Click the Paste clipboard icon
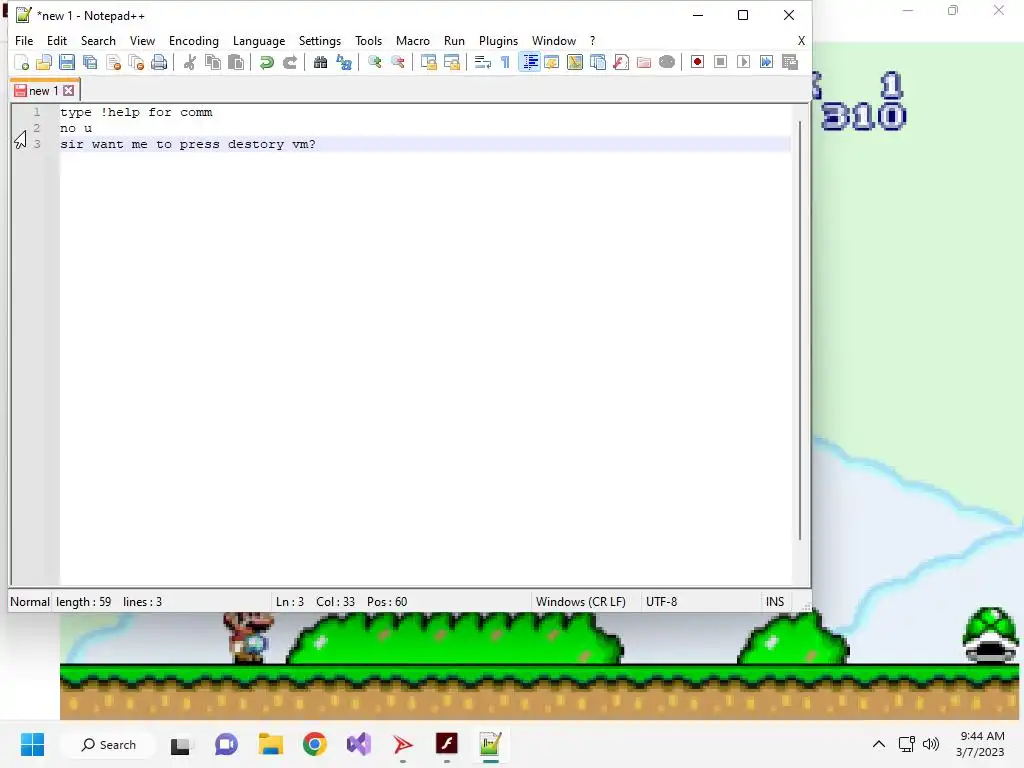This screenshot has height=768, width=1024. pyautogui.click(x=236, y=63)
